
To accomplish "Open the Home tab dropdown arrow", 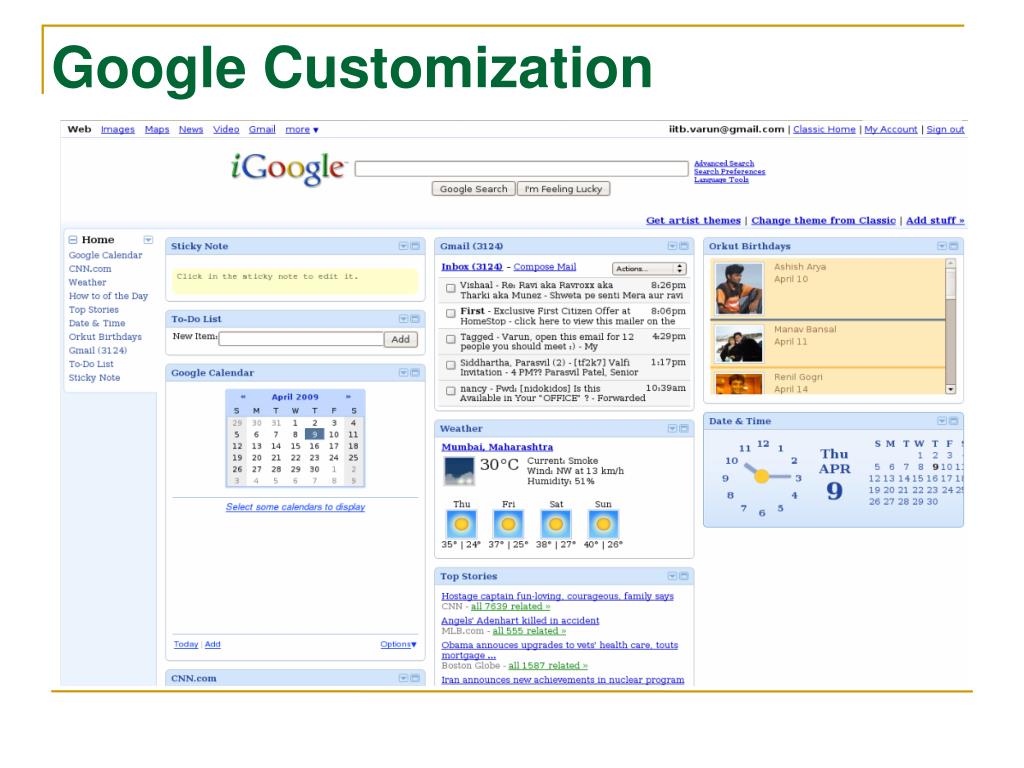I will point(148,240).
